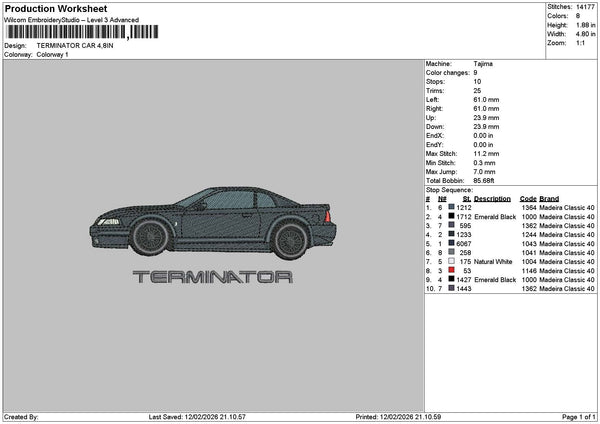Screen dimensions: 600x424
Task: Click the red thread color swatch
Action: [x=453, y=271]
